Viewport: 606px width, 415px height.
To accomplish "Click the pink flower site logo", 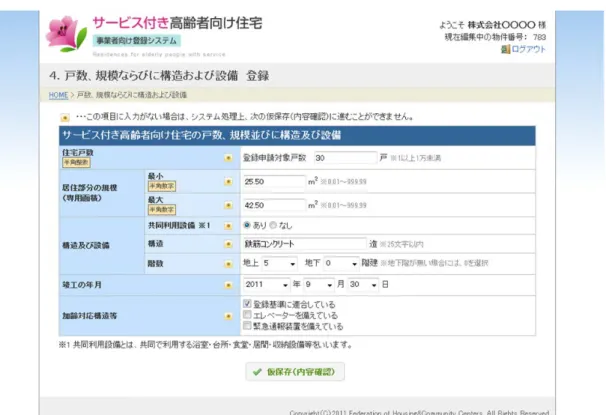I will tap(66, 34).
